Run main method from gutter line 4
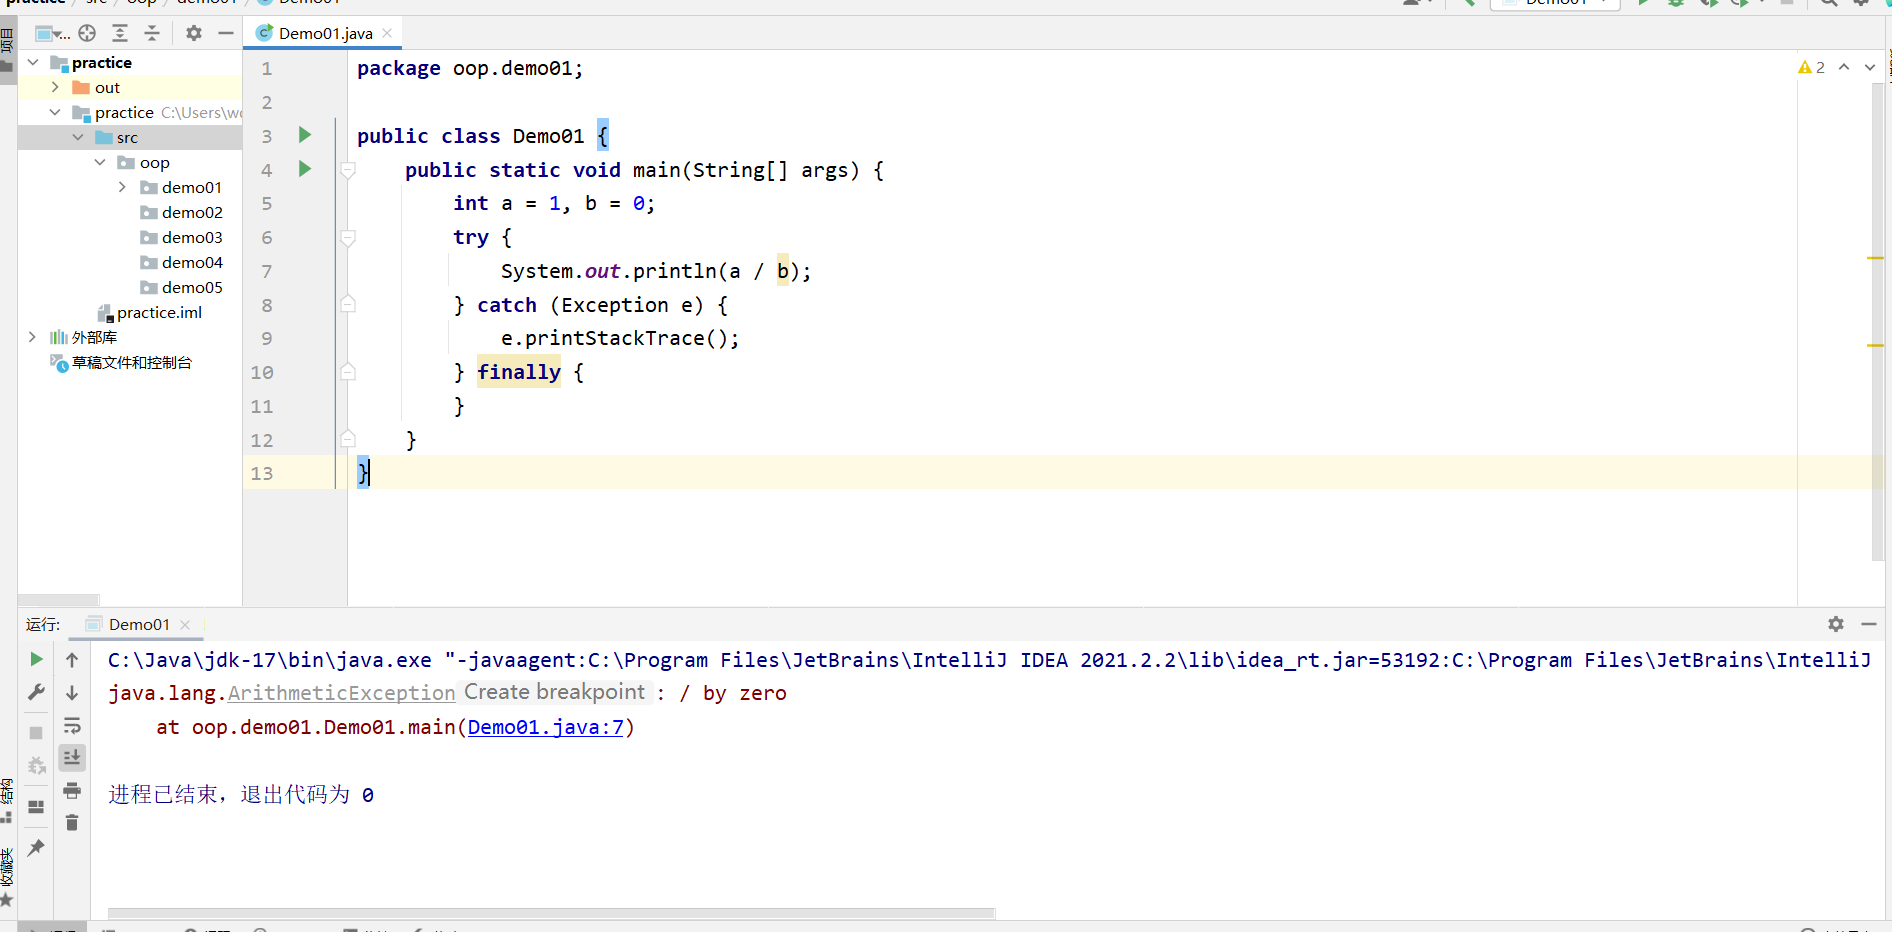Image resolution: width=1892 pixels, height=932 pixels. [305, 169]
